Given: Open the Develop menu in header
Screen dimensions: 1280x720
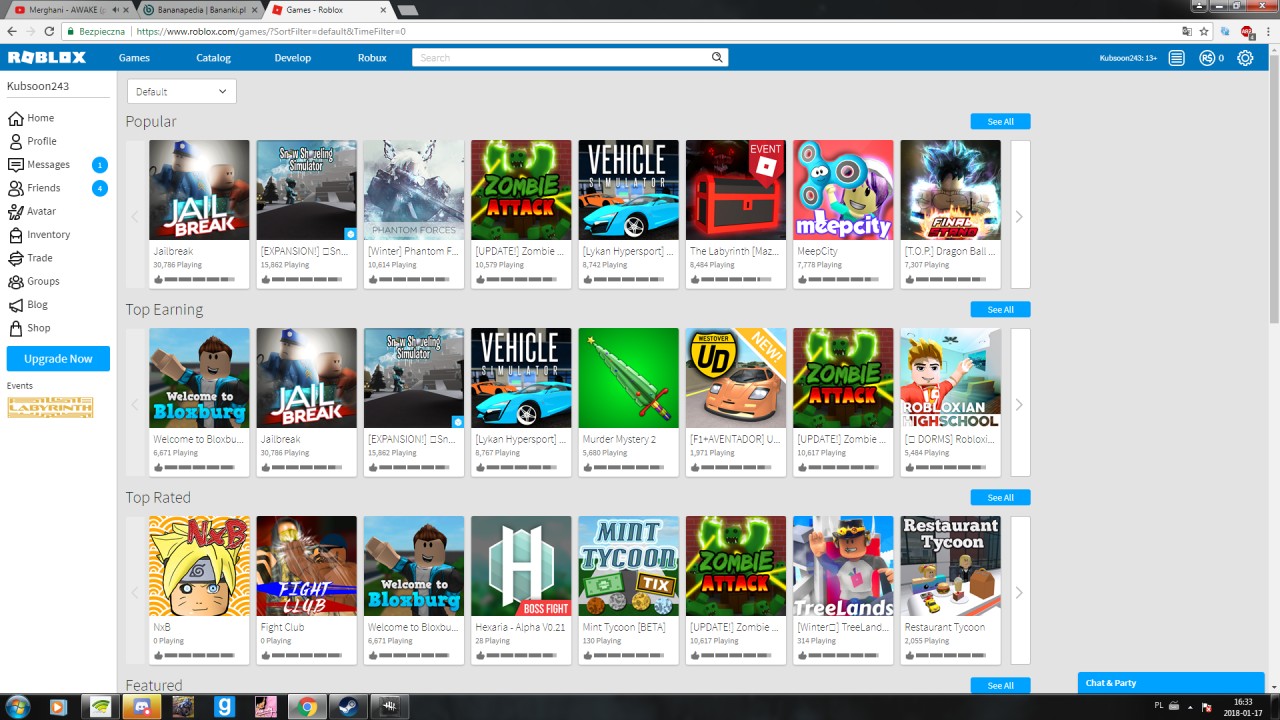Looking at the screenshot, I should (x=293, y=58).
